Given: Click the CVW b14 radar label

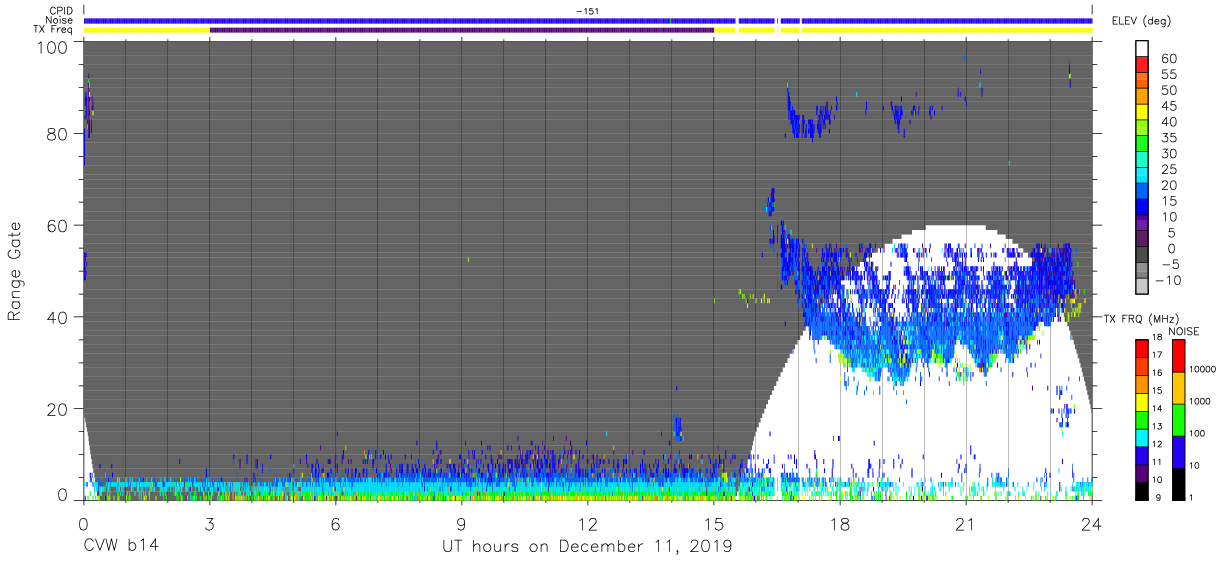Looking at the screenshot, I should tap(121, 547).
